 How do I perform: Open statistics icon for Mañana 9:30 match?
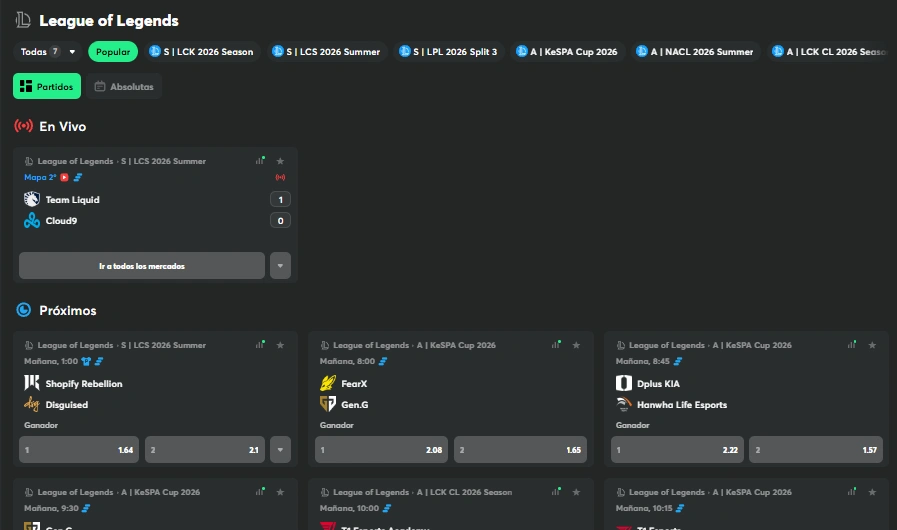(260, 492)
